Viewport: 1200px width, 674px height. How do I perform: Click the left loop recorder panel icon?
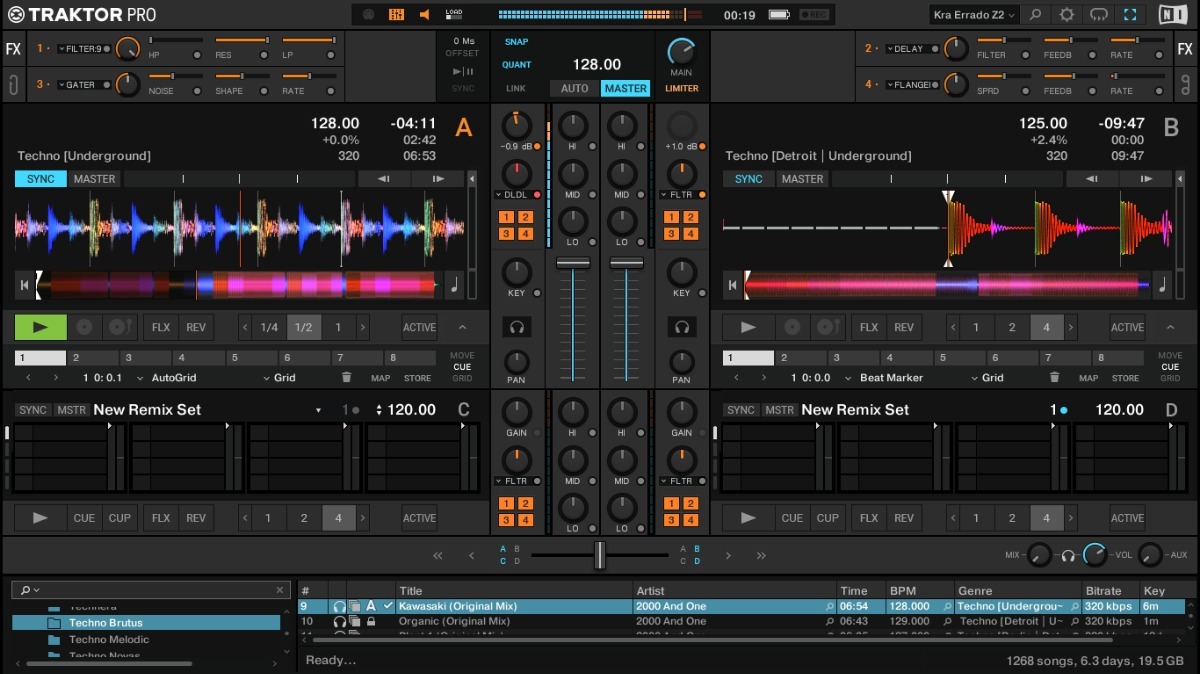point(13,84)
